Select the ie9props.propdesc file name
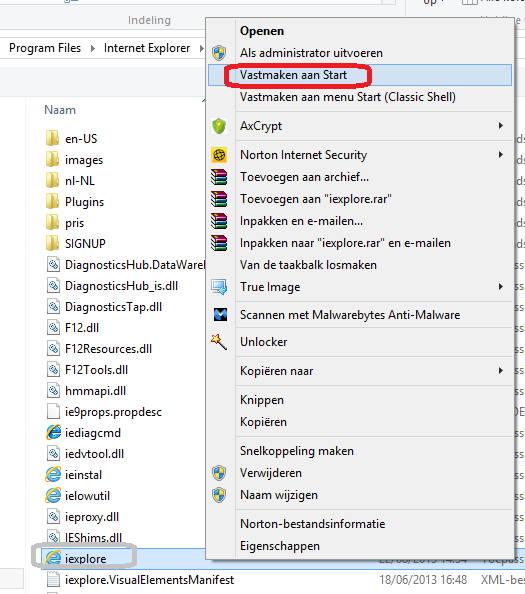The width and height of the screenshot is (525, 594). [x=113, y=412]
